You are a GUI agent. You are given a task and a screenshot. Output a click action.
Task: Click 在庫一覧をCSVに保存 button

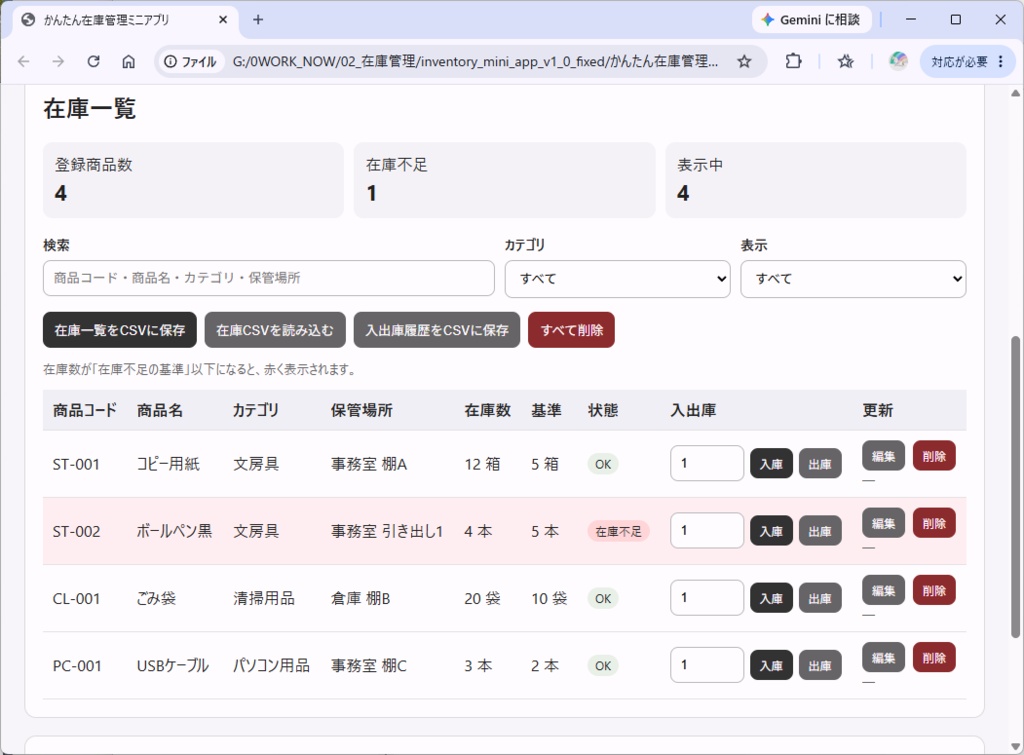point(120,330)
